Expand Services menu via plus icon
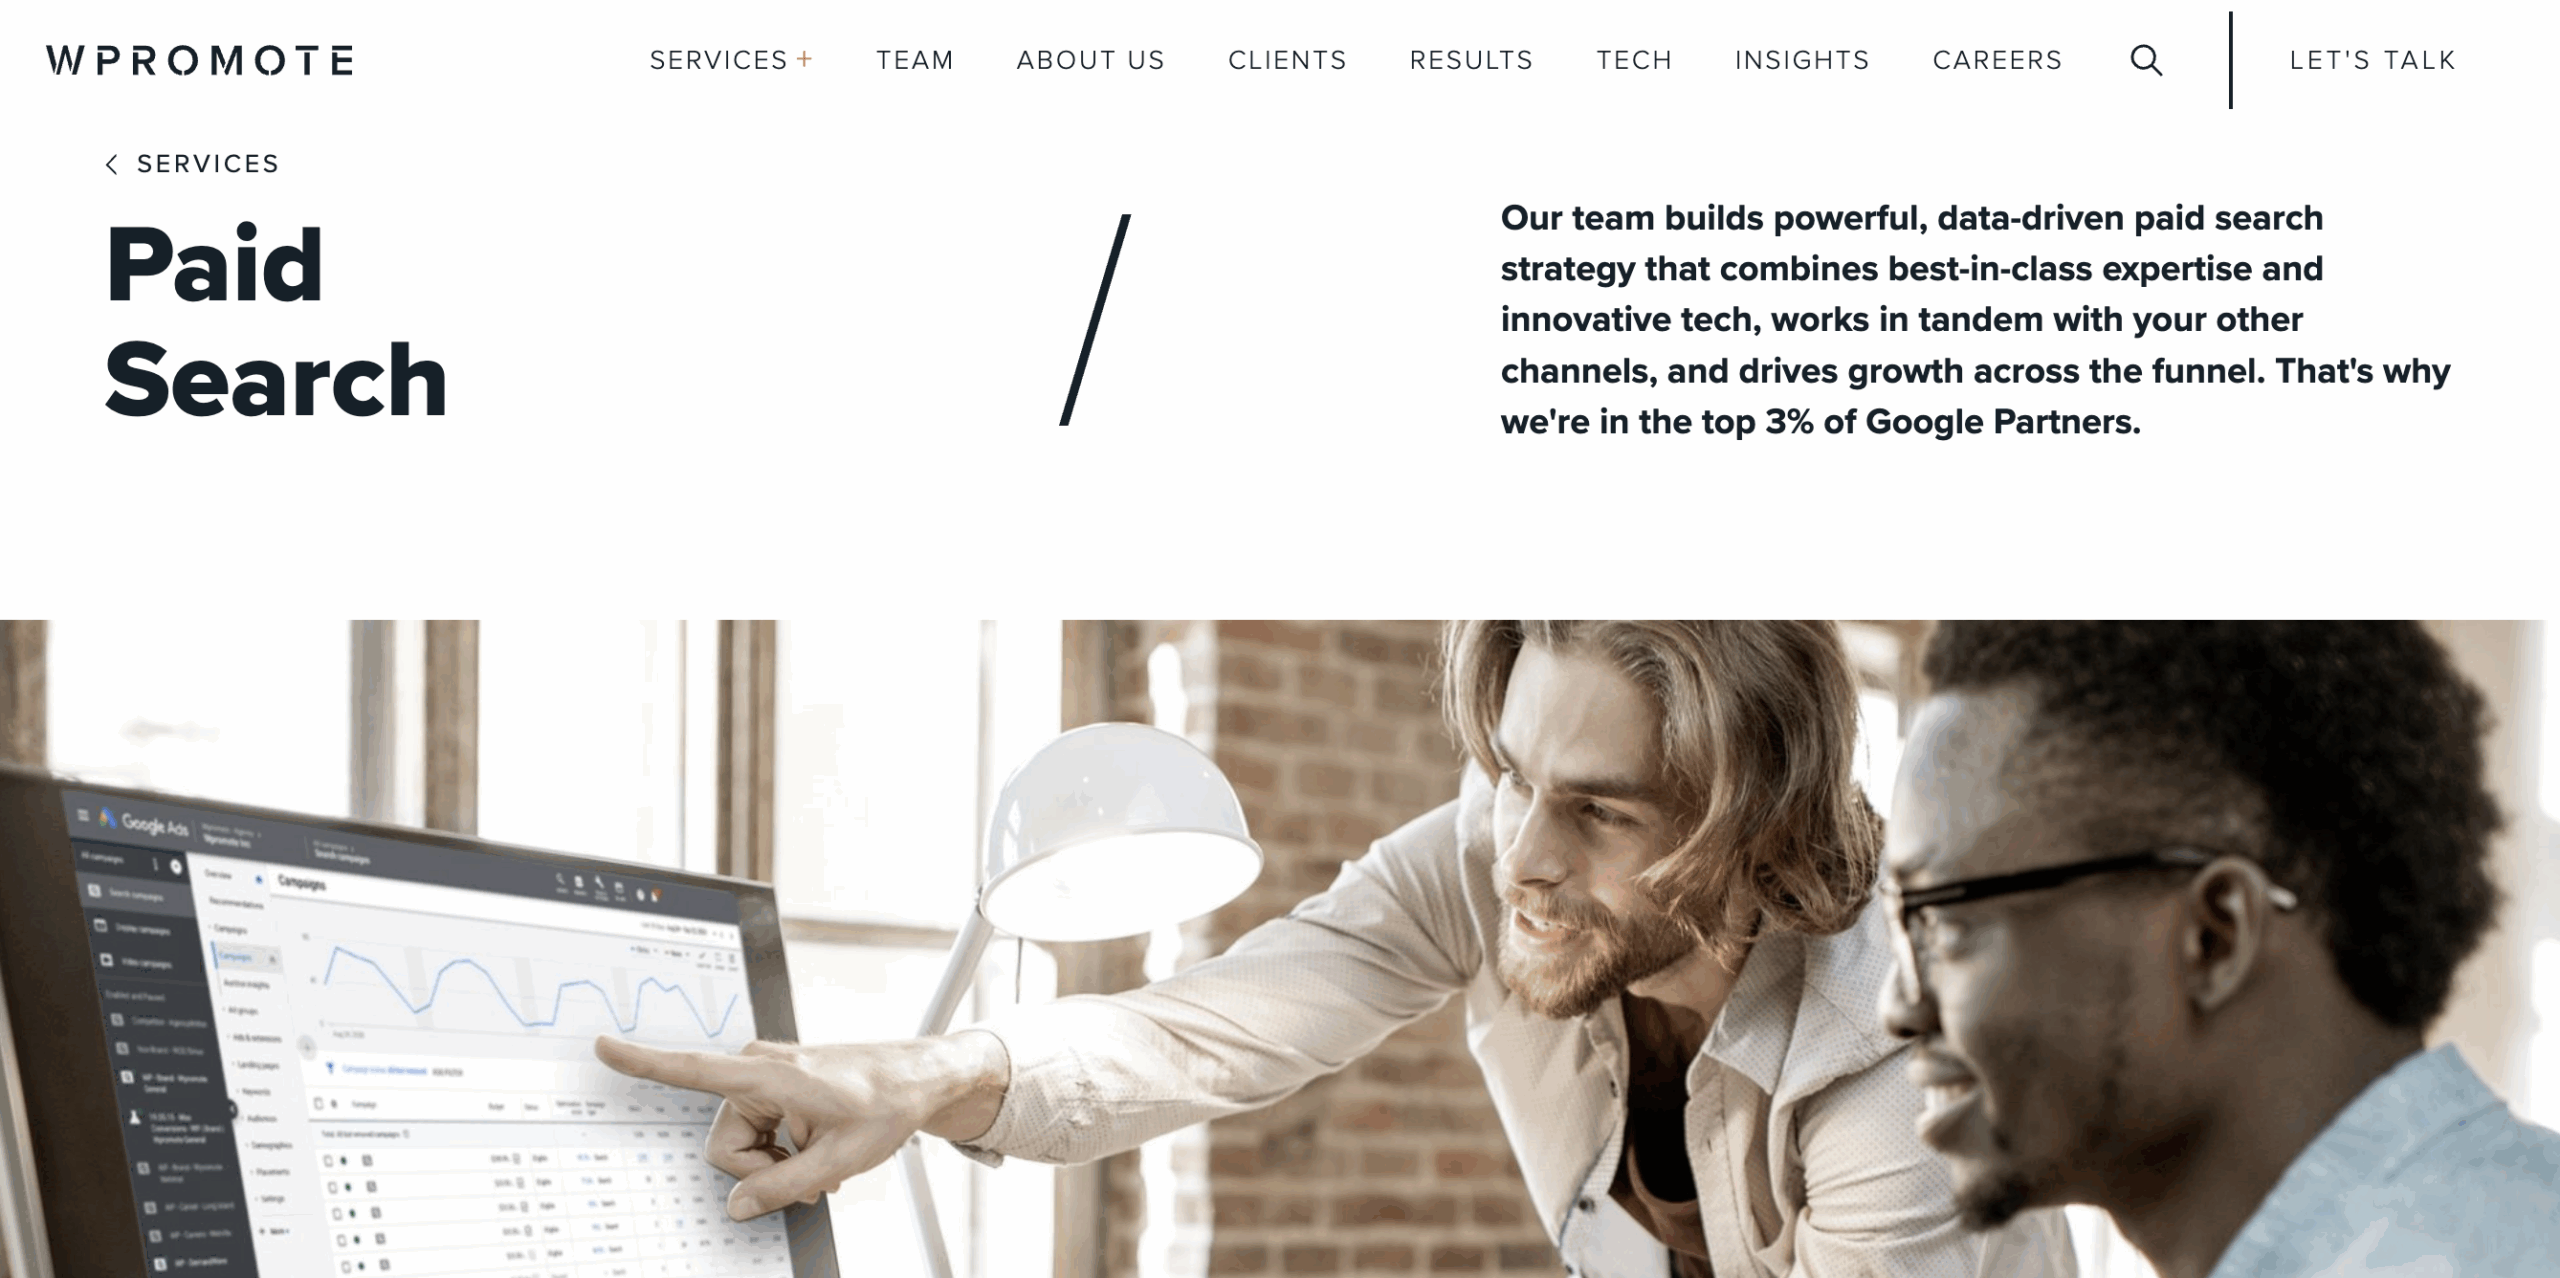Screen dimensions: 2560x1278 pos(804,59)
